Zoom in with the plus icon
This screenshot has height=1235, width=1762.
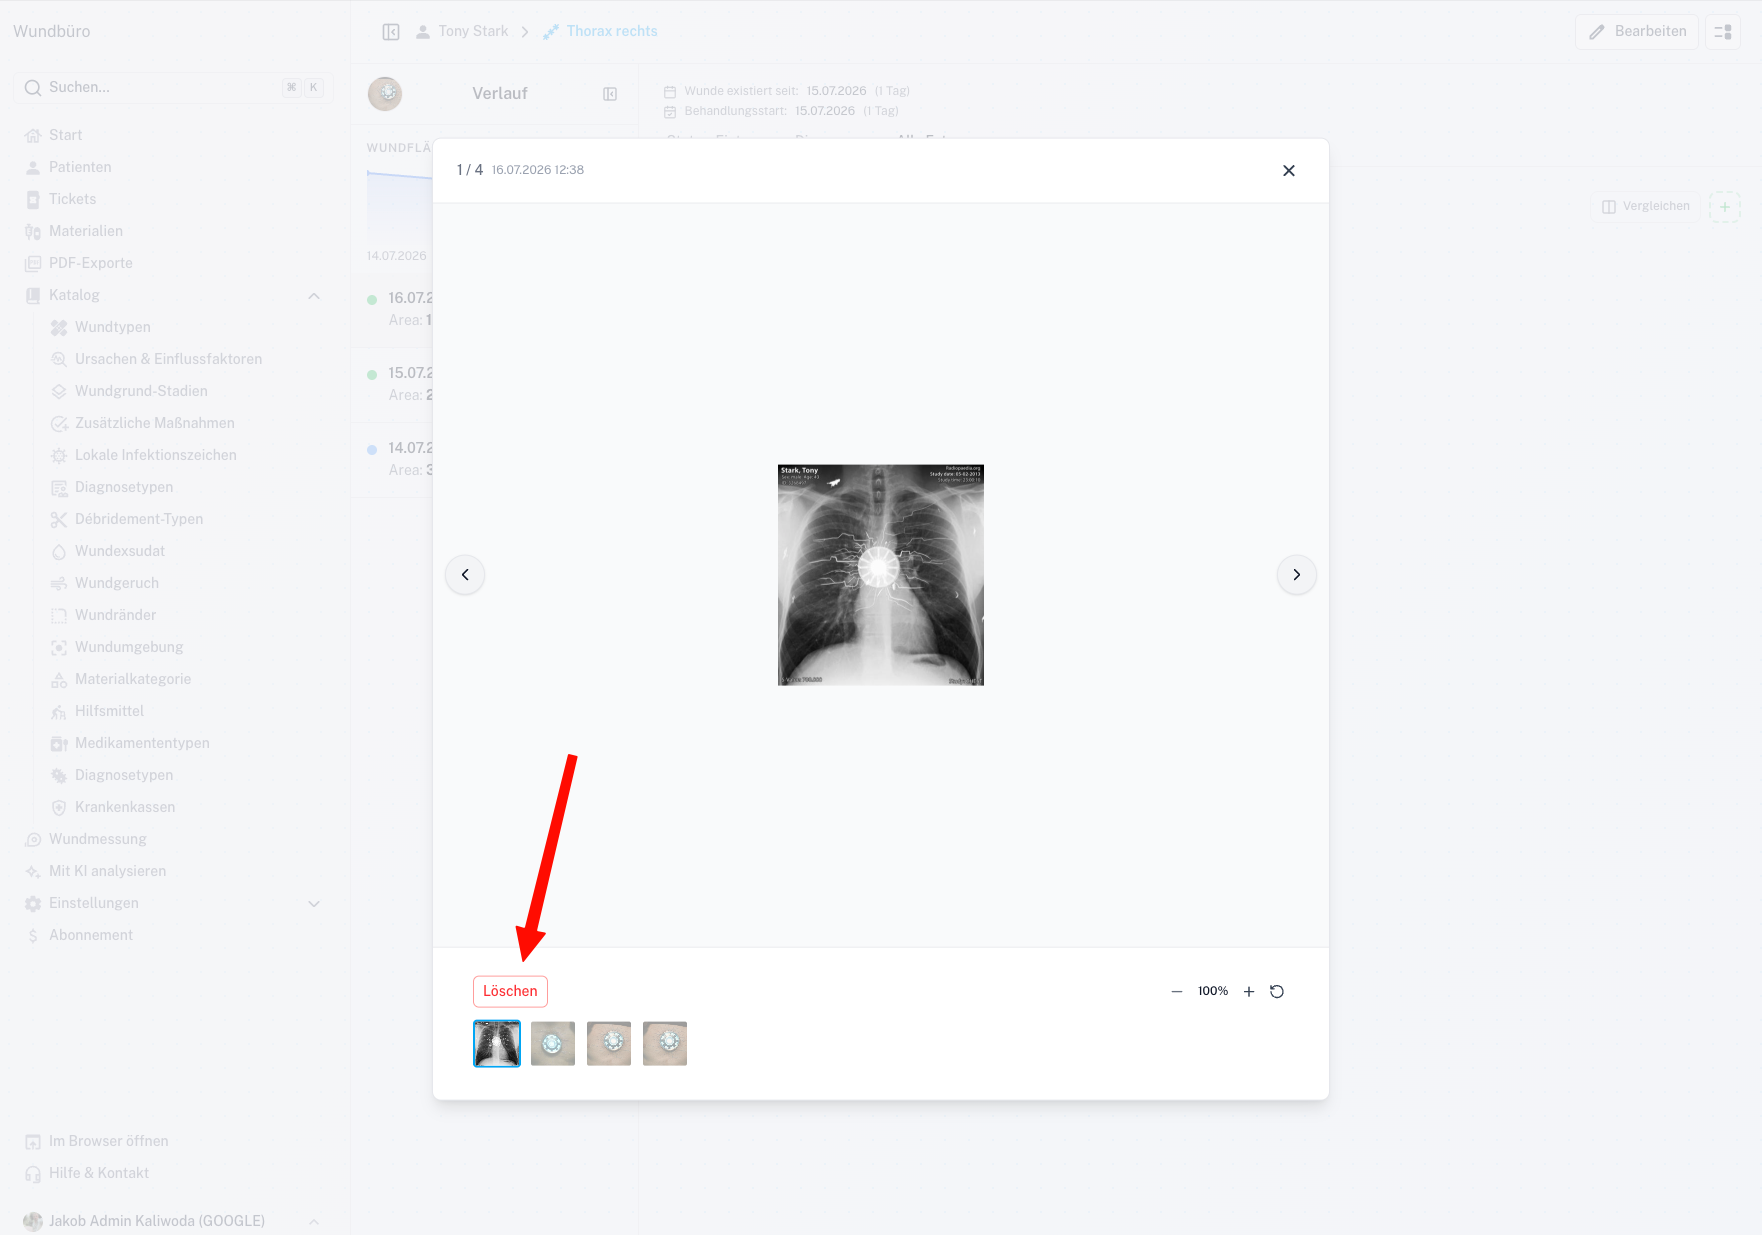coord(1249,992)
